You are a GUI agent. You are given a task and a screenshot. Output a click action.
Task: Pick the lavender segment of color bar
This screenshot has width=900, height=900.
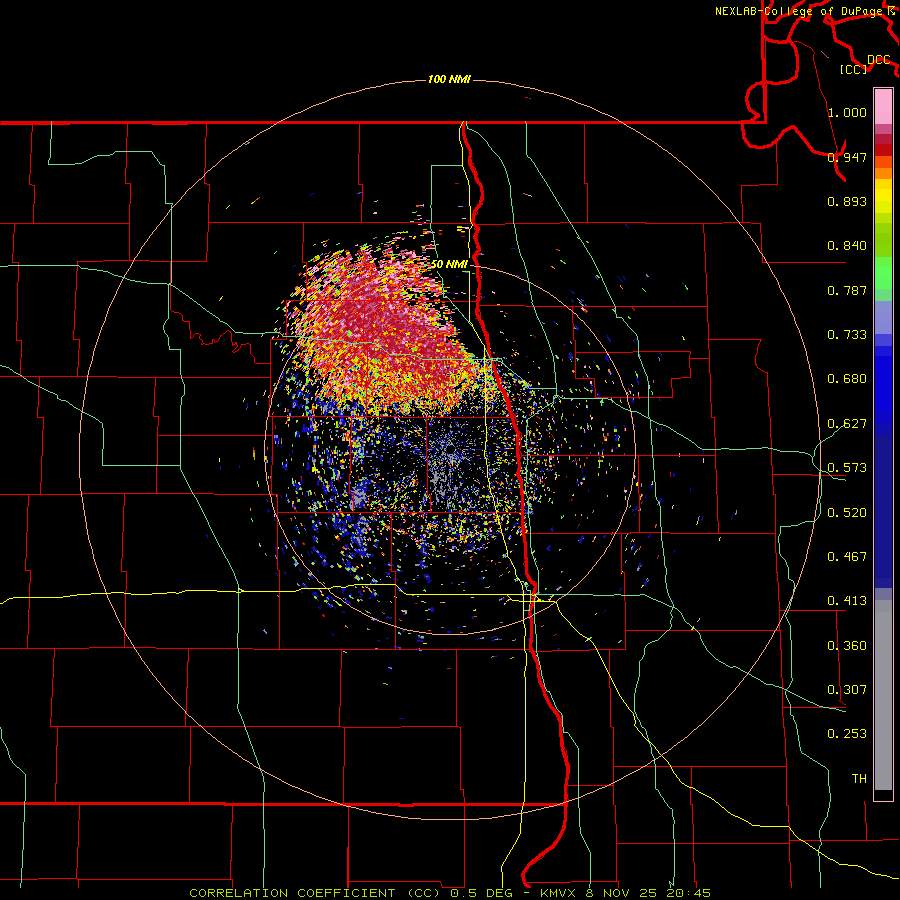(883, 317)
